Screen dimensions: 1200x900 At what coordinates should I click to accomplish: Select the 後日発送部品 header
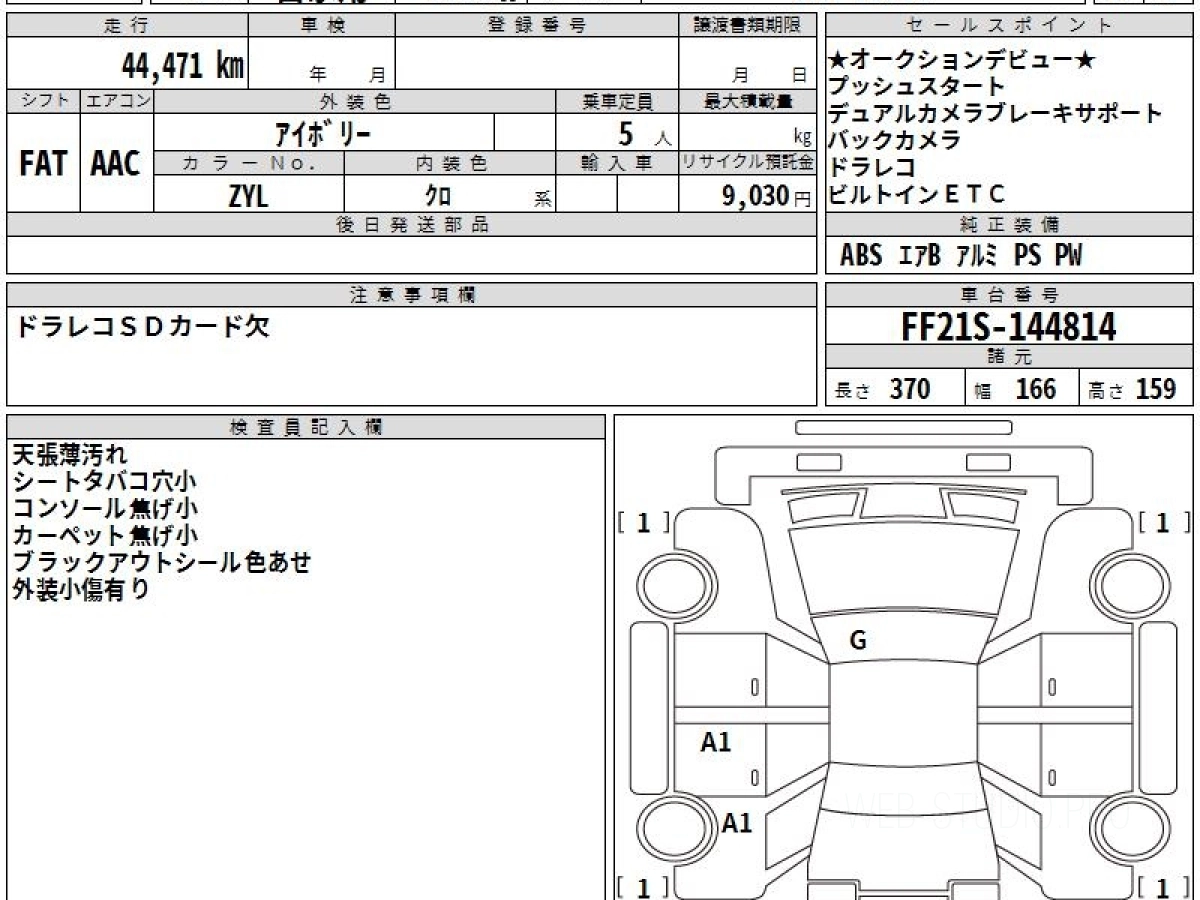411,225
